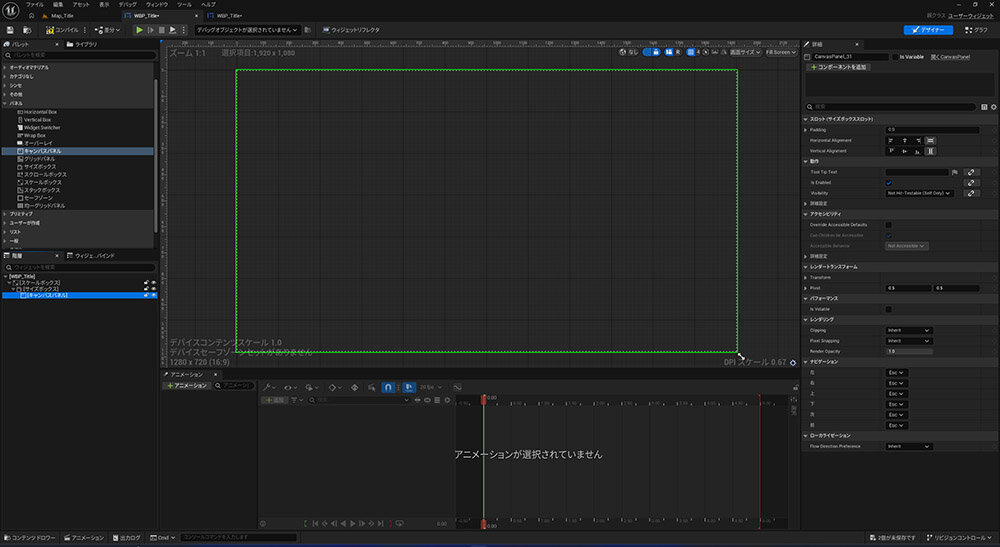Click the Tool Tip Text bind link icon
Screen dimensions: 1000x547
tap(971, 172)
